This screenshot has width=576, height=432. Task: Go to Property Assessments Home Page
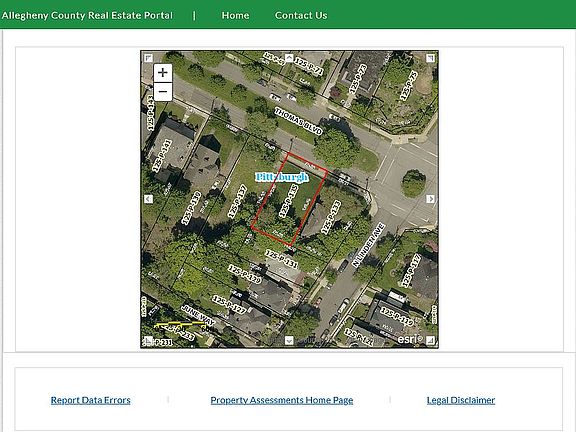point(282,400)
